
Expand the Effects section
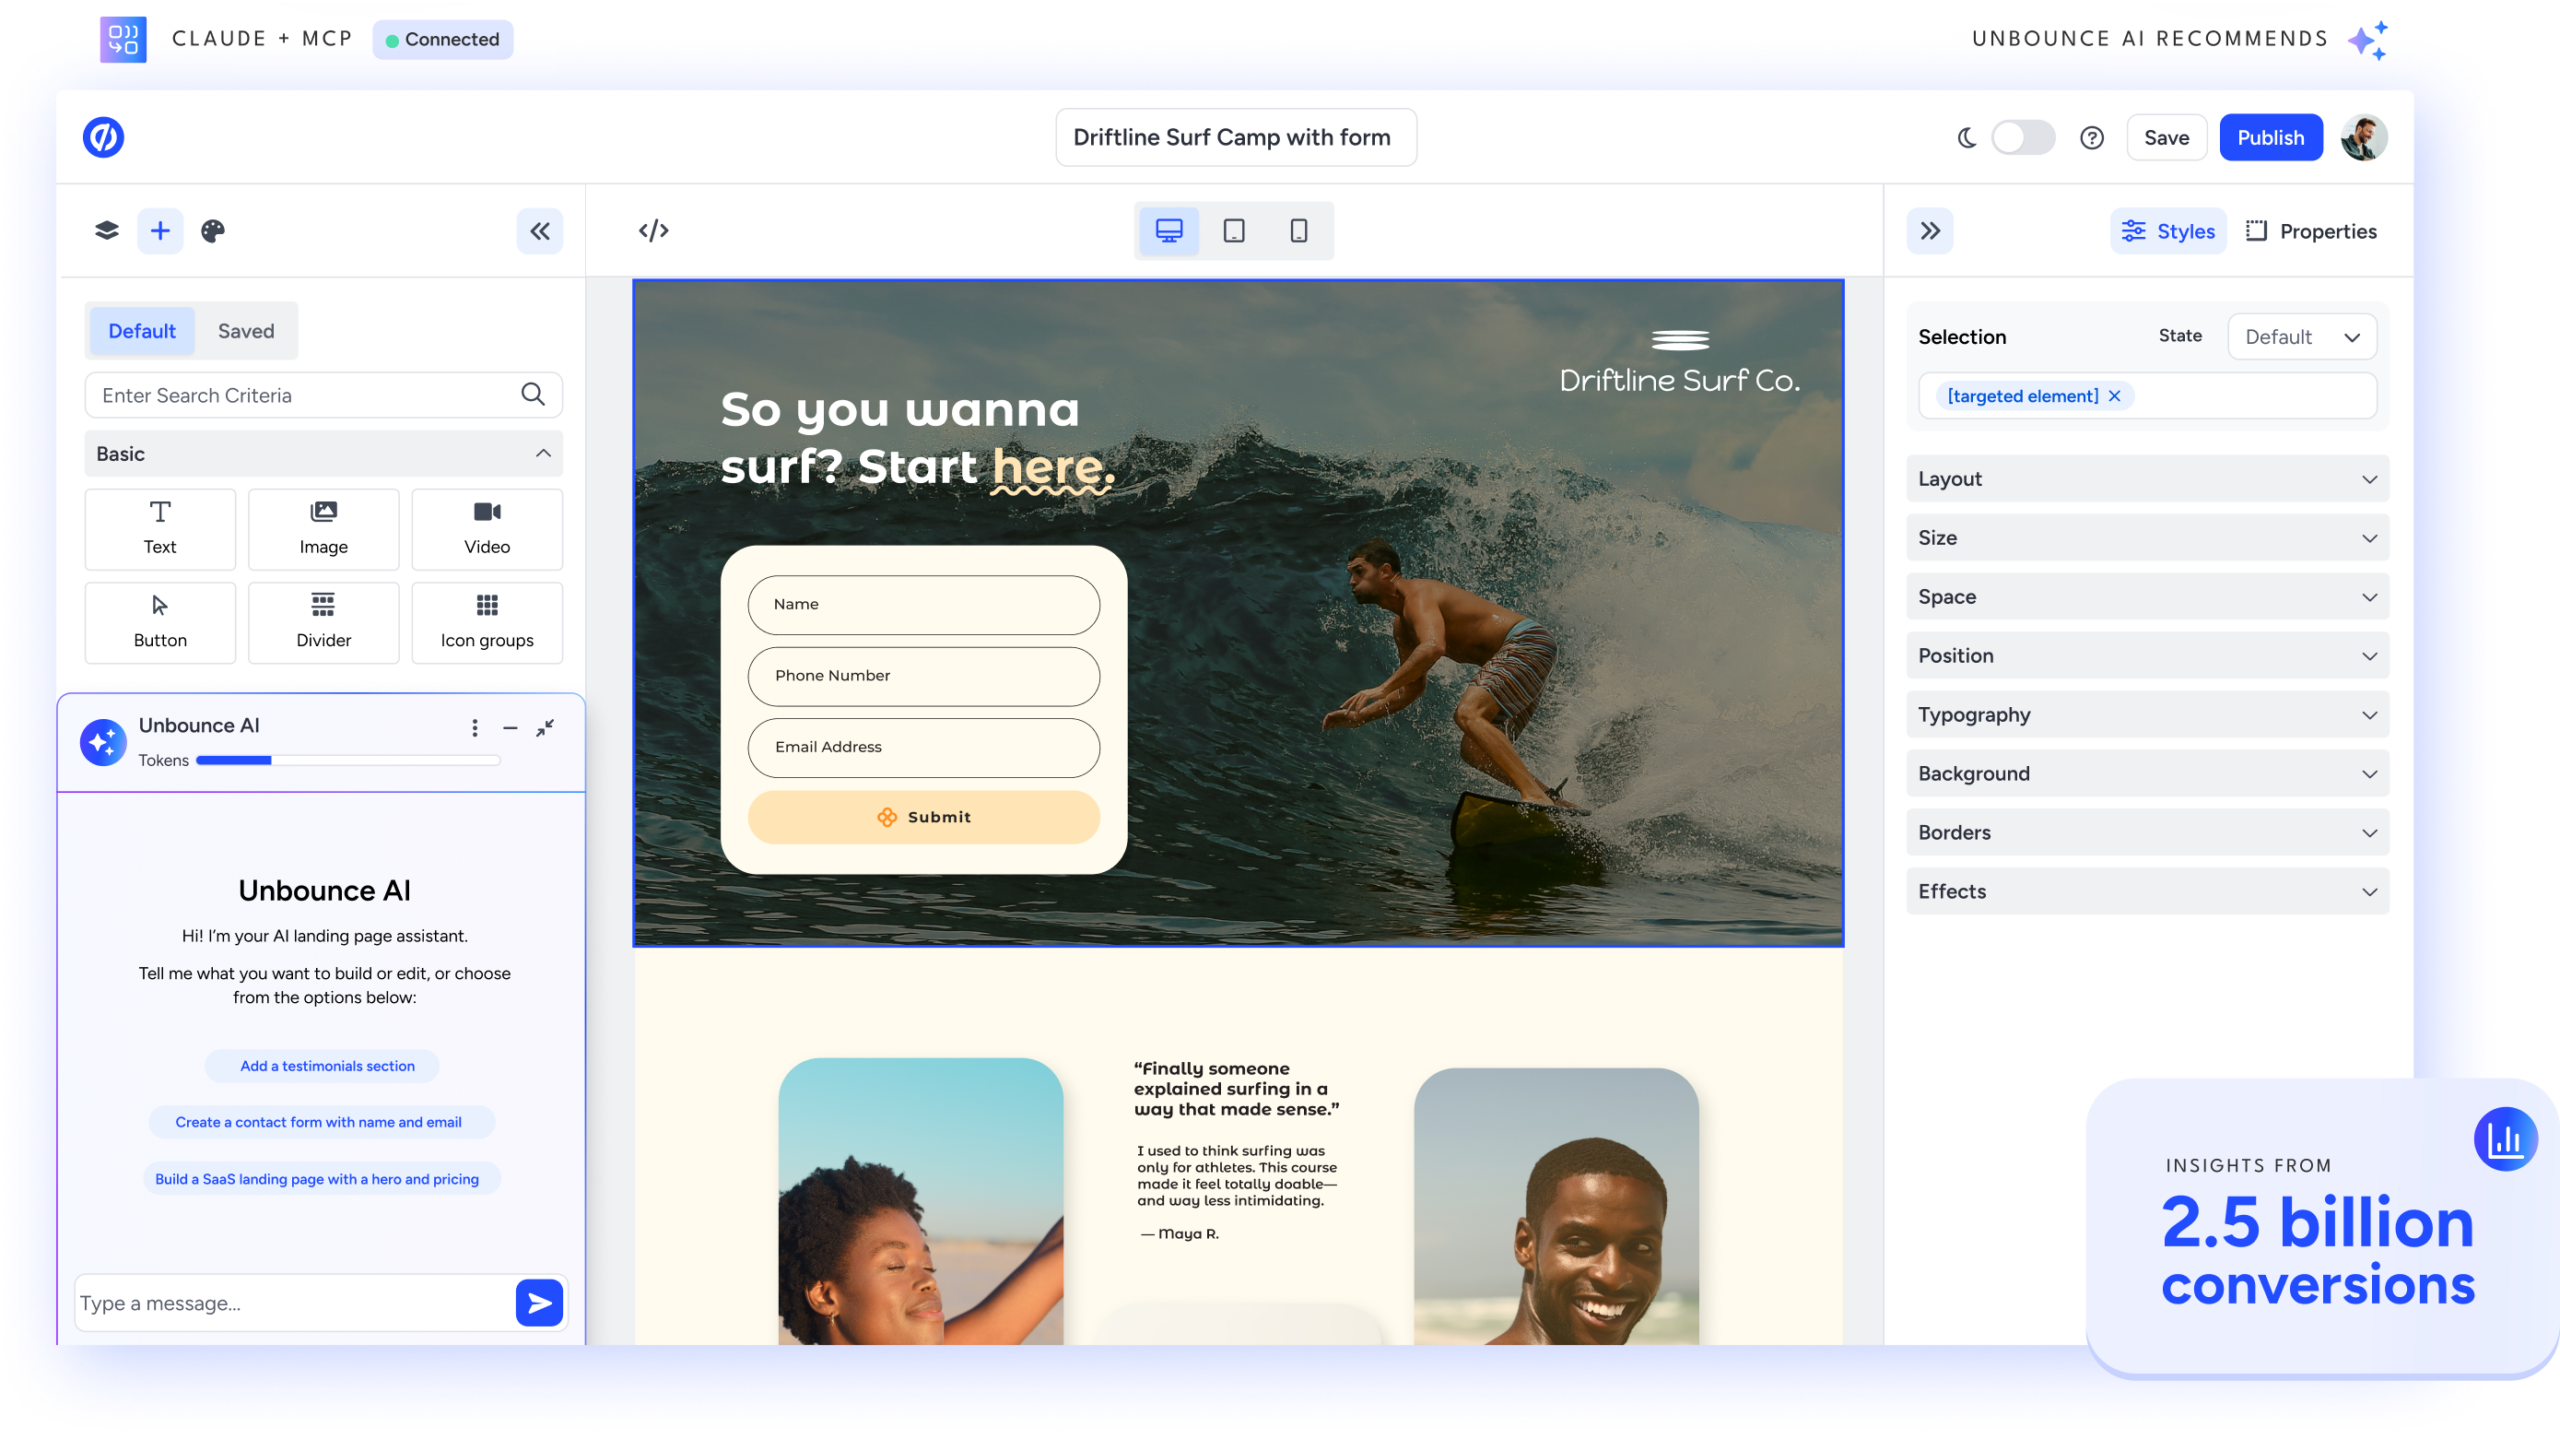click(2148, 892)
